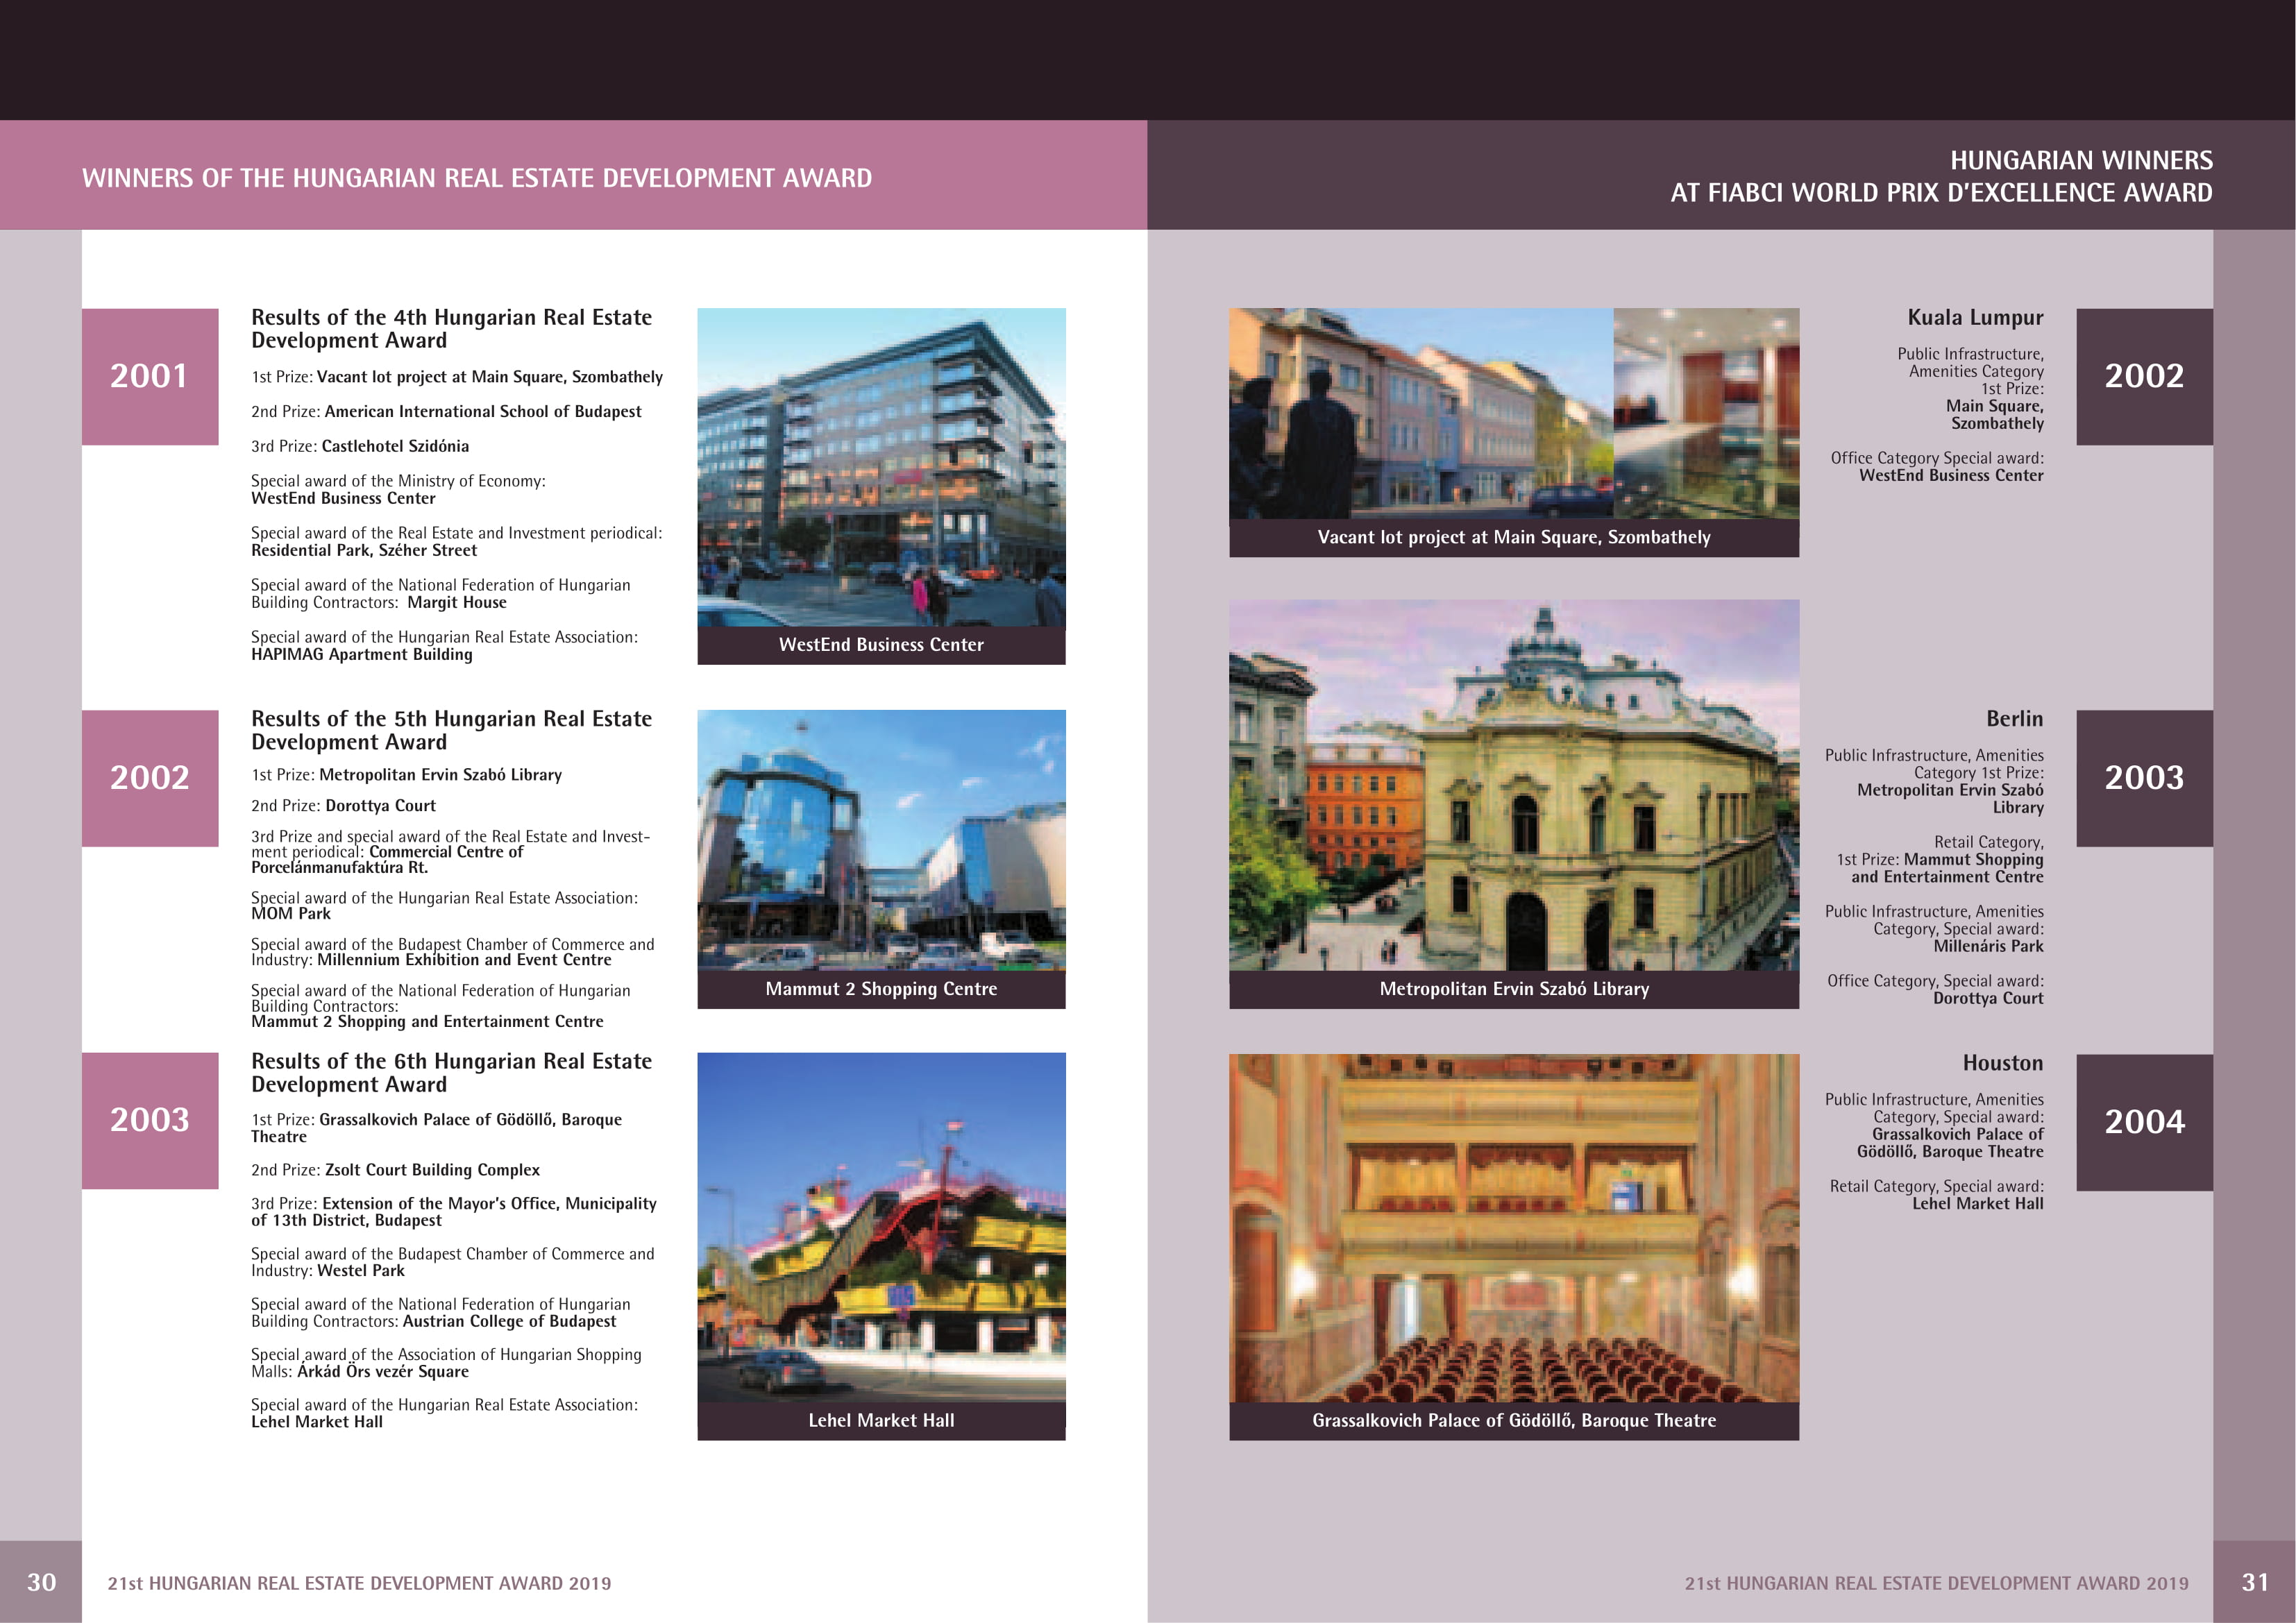This screenshot has height=1623, width=2296.
Task: Click page number 30 in the footer
Action: coord(41,1582)
